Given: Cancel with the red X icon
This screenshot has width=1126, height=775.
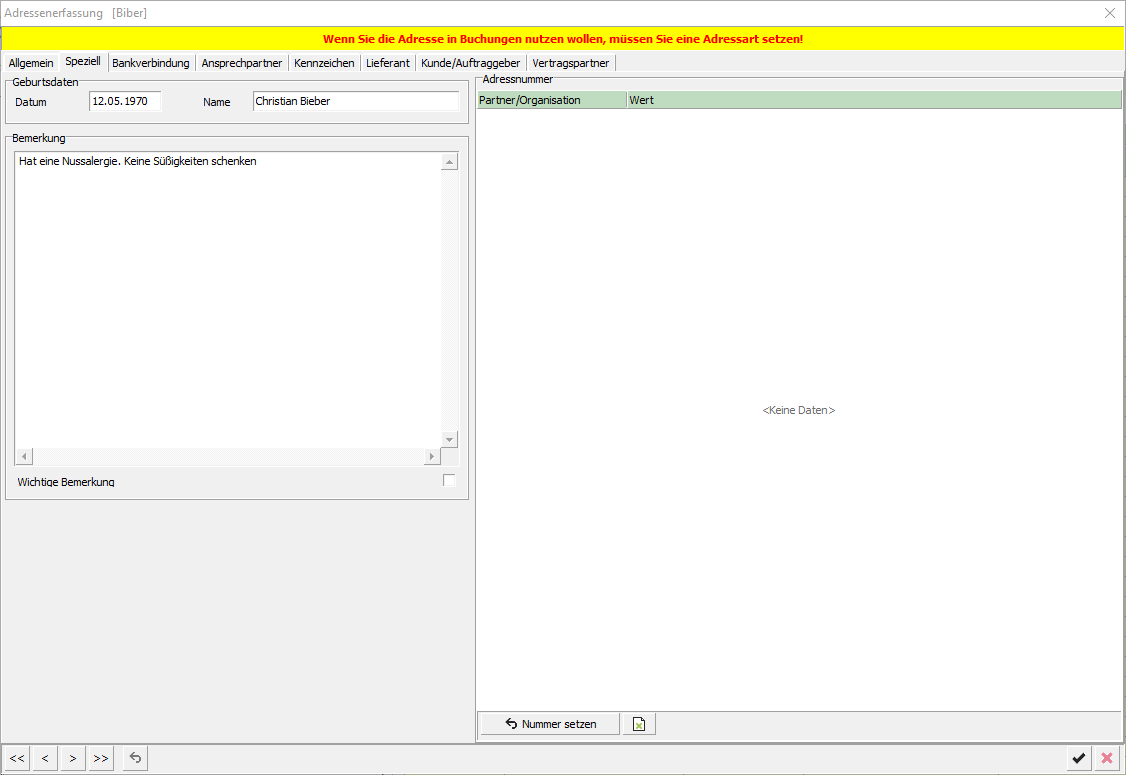Looking at the screenshot, I should (x=1106, y=758).
